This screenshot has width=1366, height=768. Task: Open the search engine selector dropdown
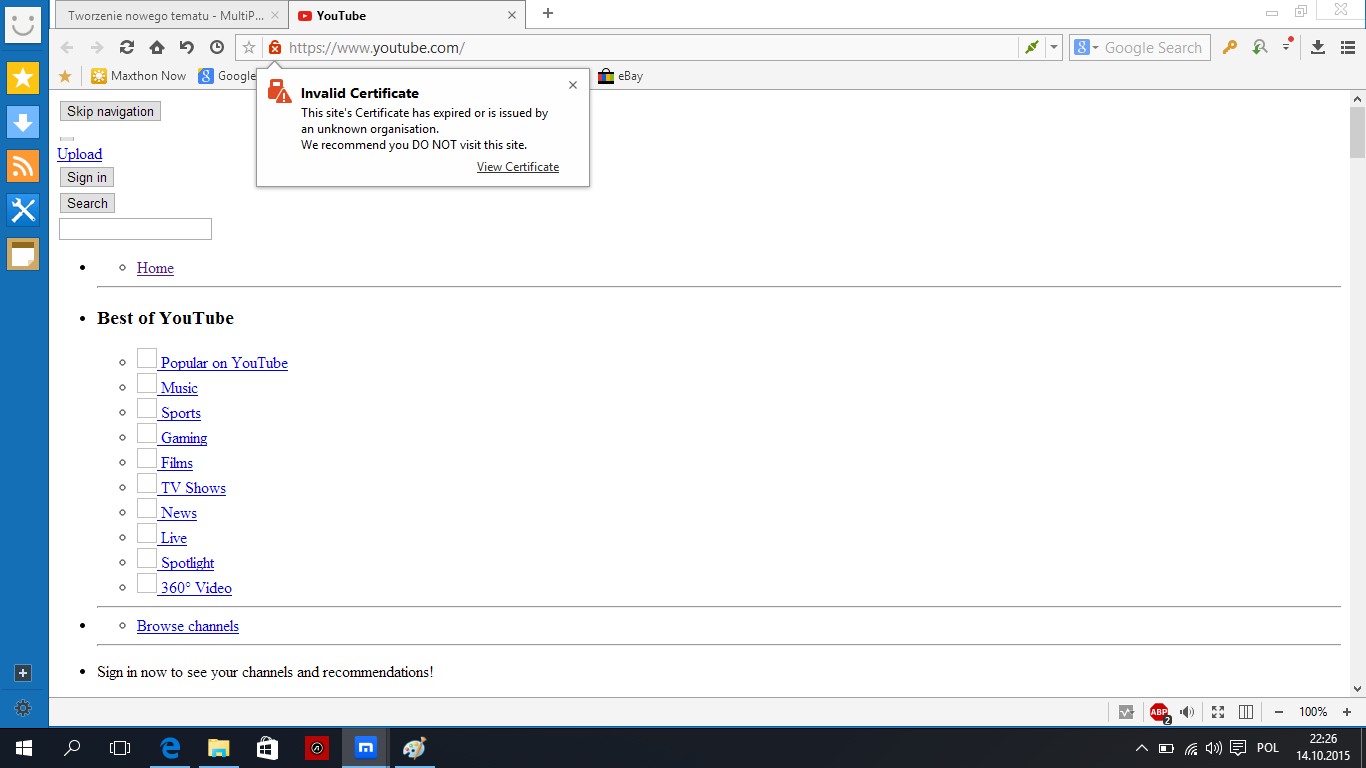click(1086, 47)
